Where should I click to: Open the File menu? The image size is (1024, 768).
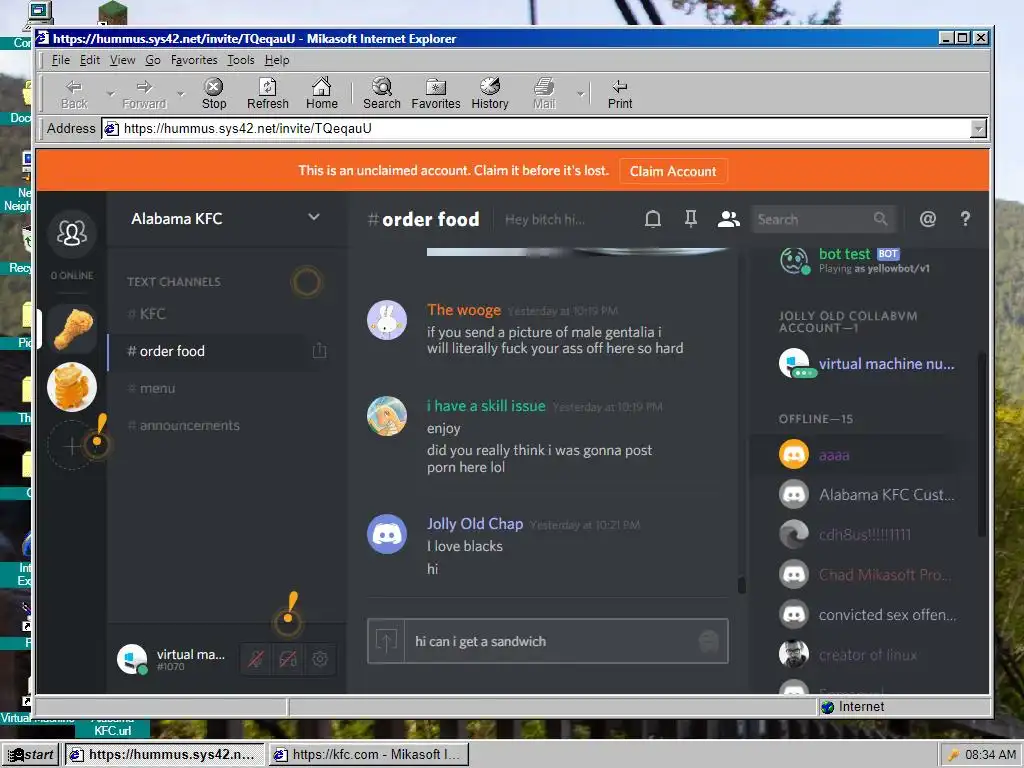coord(61,60)
